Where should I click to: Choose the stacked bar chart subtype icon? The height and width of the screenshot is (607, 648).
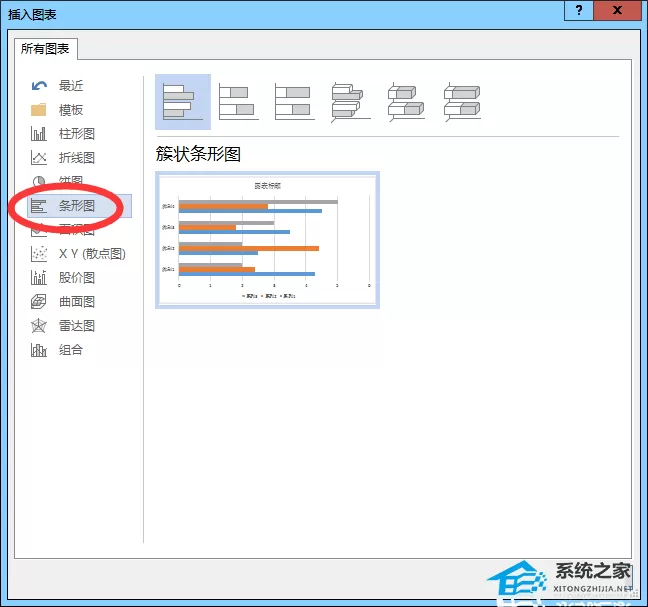[x=239, y=102]
